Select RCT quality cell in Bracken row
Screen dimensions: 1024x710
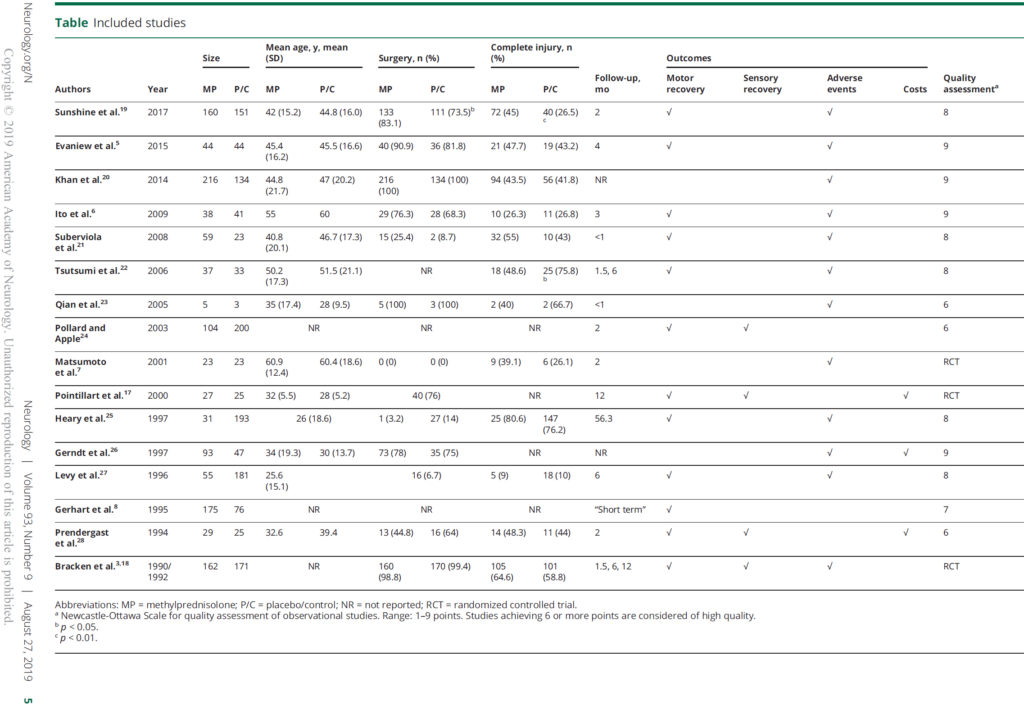951,566
